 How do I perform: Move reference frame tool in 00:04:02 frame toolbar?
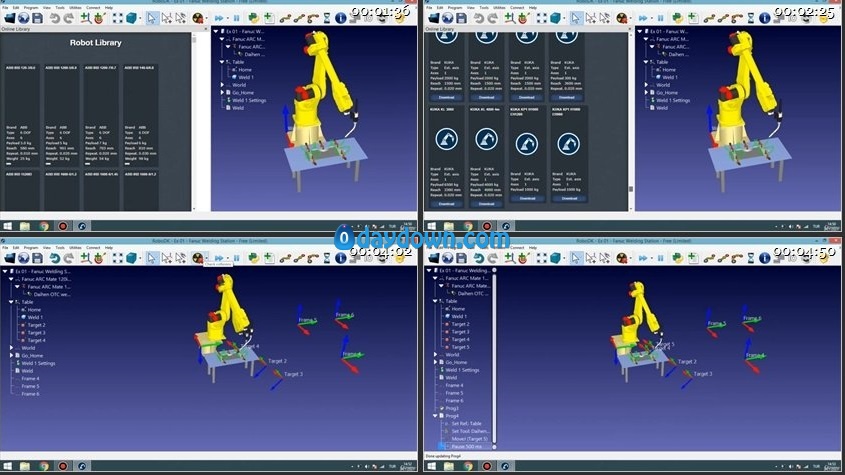click(x=167, y=258)
